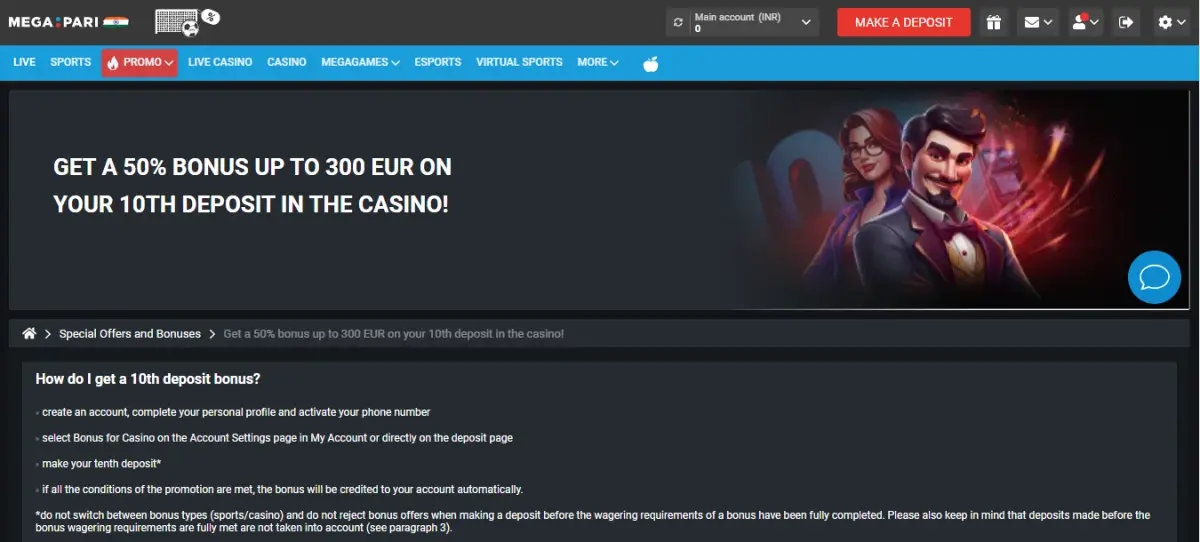The width and height of the screenshot is (1200, 542).
Task: Click the Megapari logo
Action: (x=53, y=21)
